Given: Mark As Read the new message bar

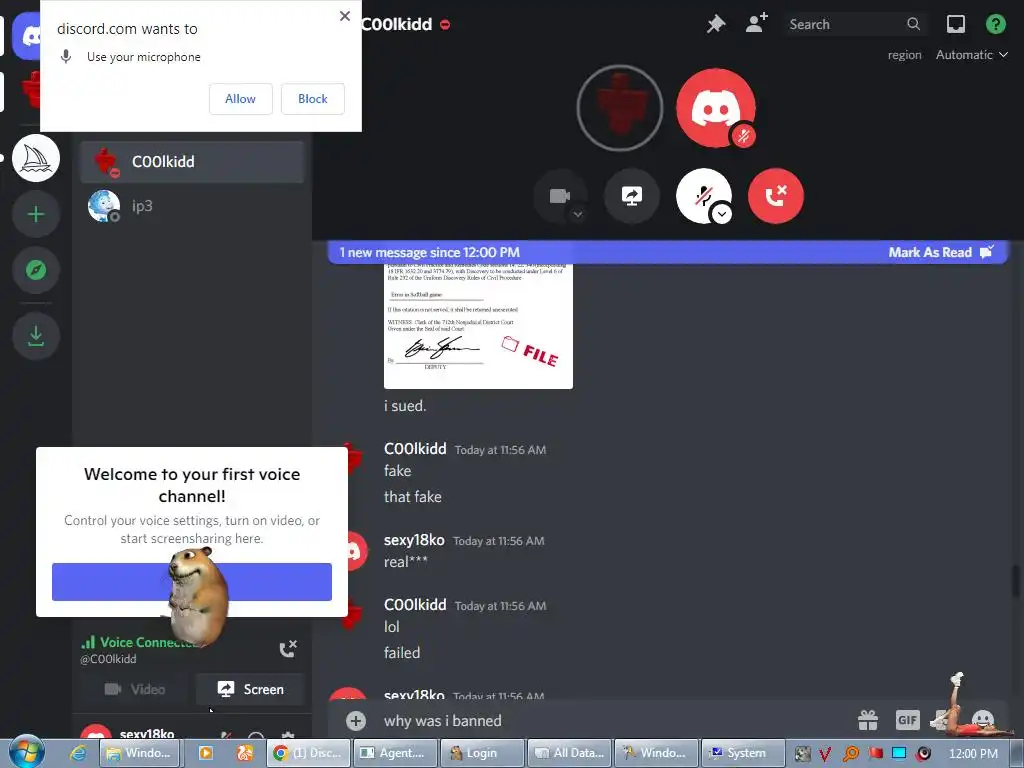Looking at the screenshot, I should (x=940, y=252).
